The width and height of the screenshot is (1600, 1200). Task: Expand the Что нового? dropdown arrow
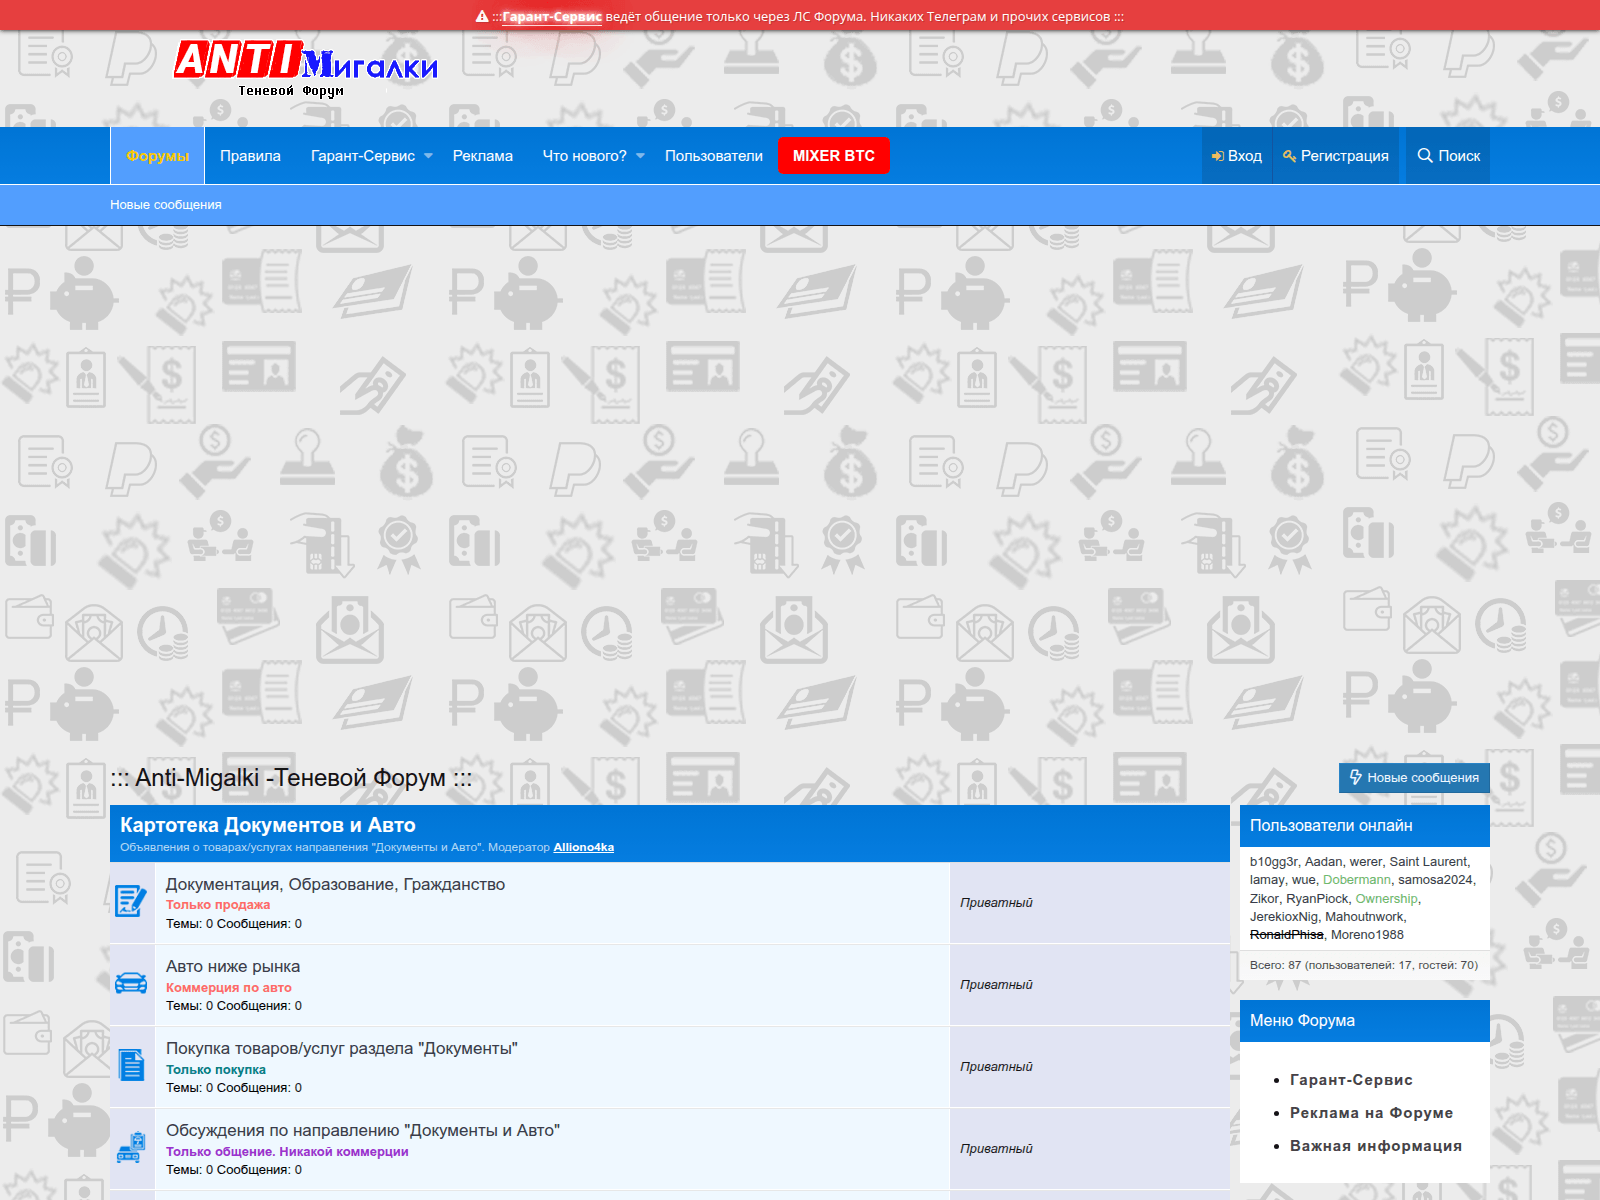pos(641,156)
